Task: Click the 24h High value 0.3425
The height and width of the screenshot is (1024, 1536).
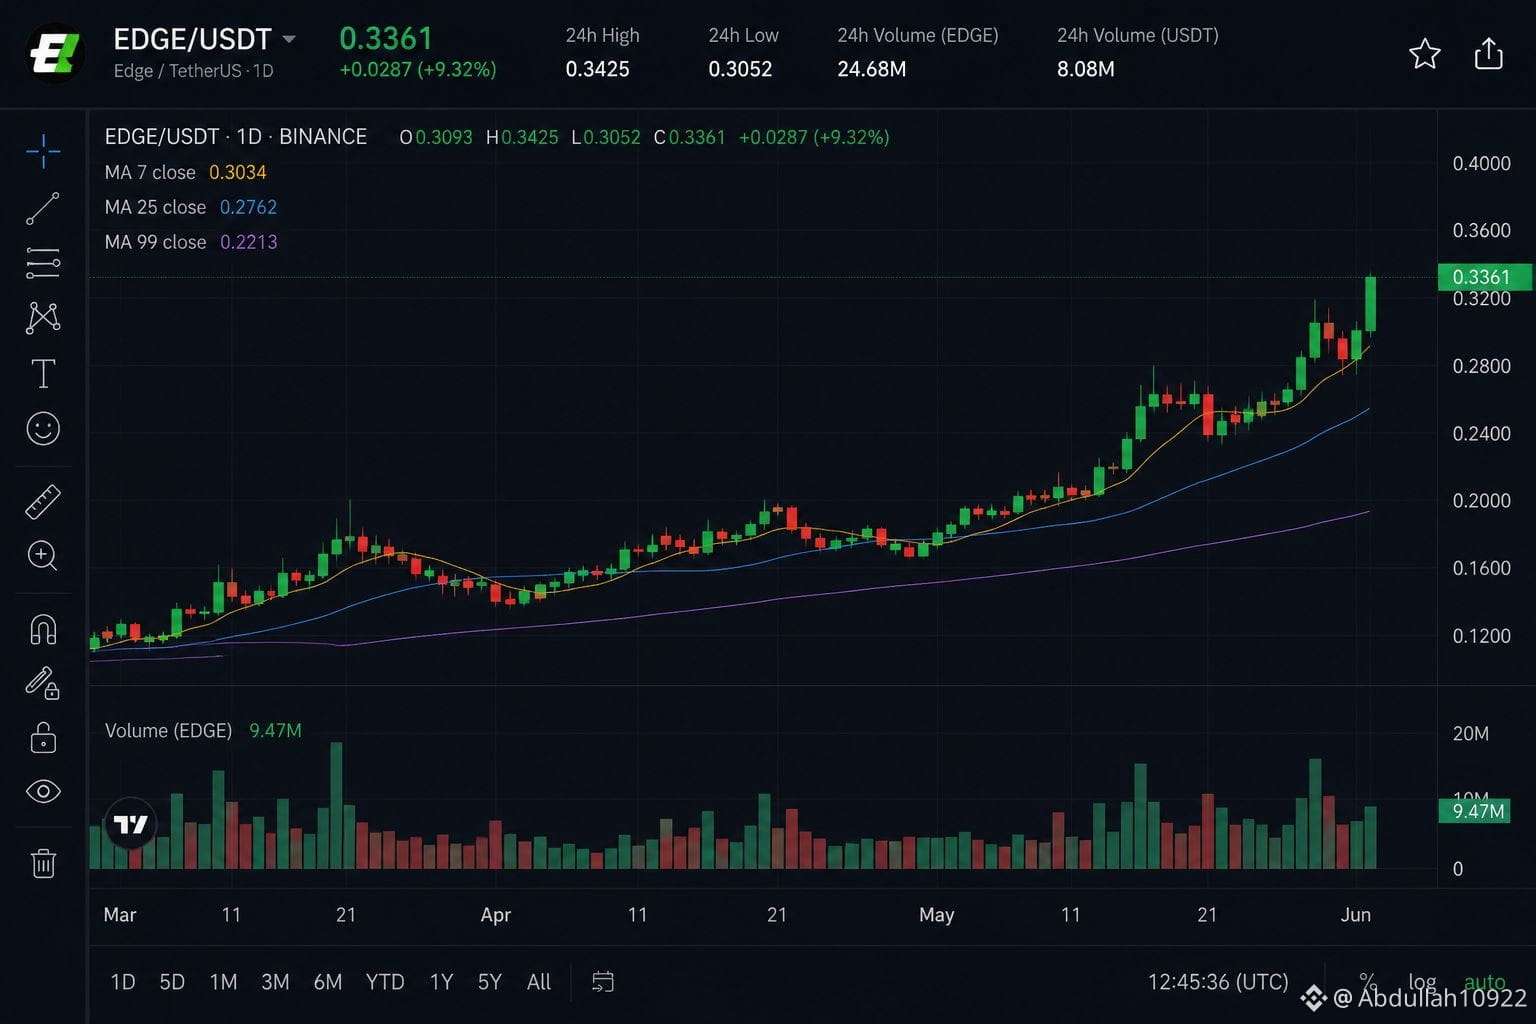Action: tap(597, 69)
